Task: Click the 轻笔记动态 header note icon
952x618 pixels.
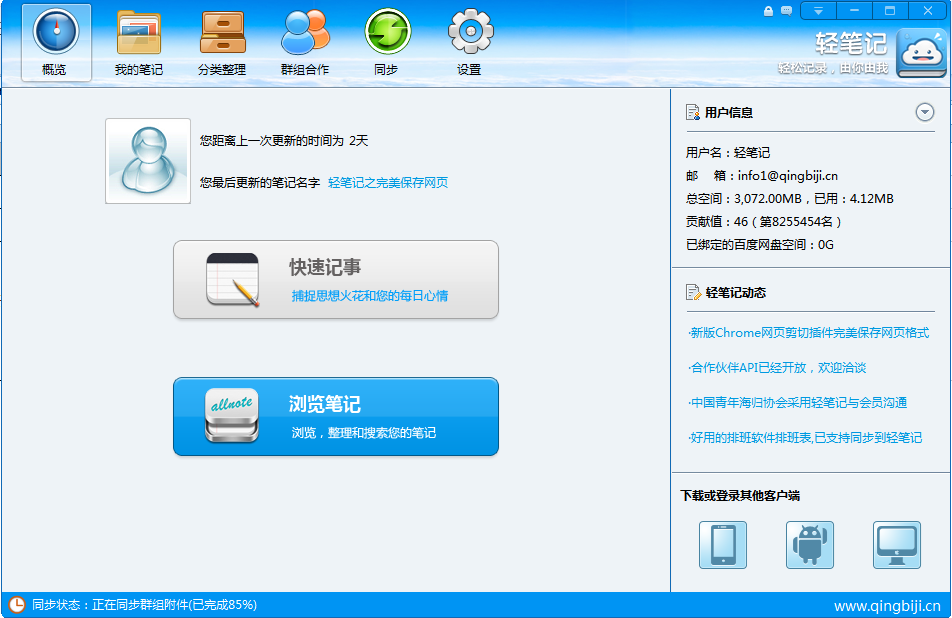Action: point(693,292)
